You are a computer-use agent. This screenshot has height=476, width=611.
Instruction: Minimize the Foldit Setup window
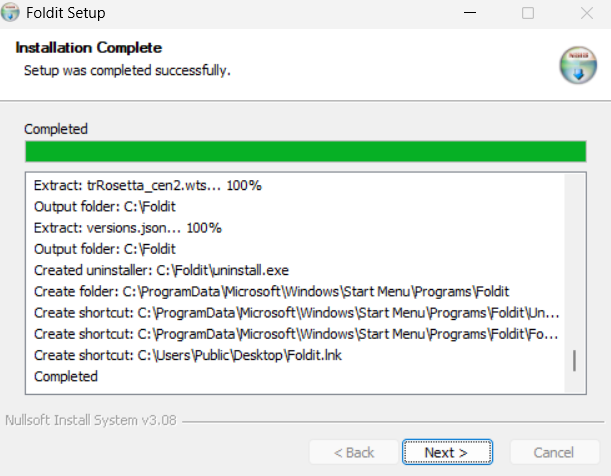click(470, 13)
